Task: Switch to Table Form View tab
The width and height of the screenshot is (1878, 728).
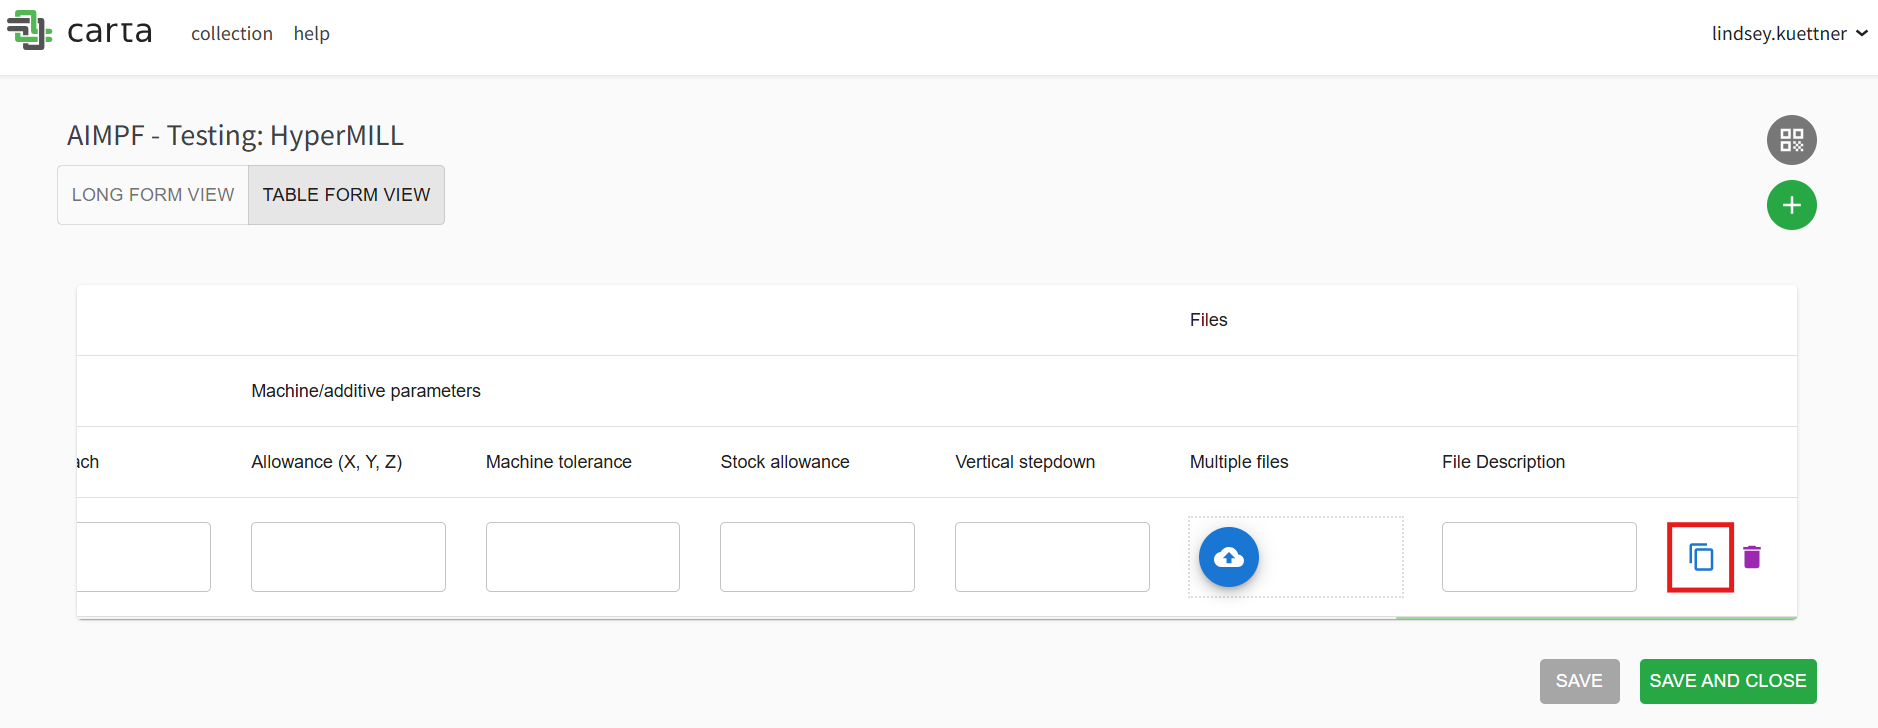Action: (x=346, y=195)
